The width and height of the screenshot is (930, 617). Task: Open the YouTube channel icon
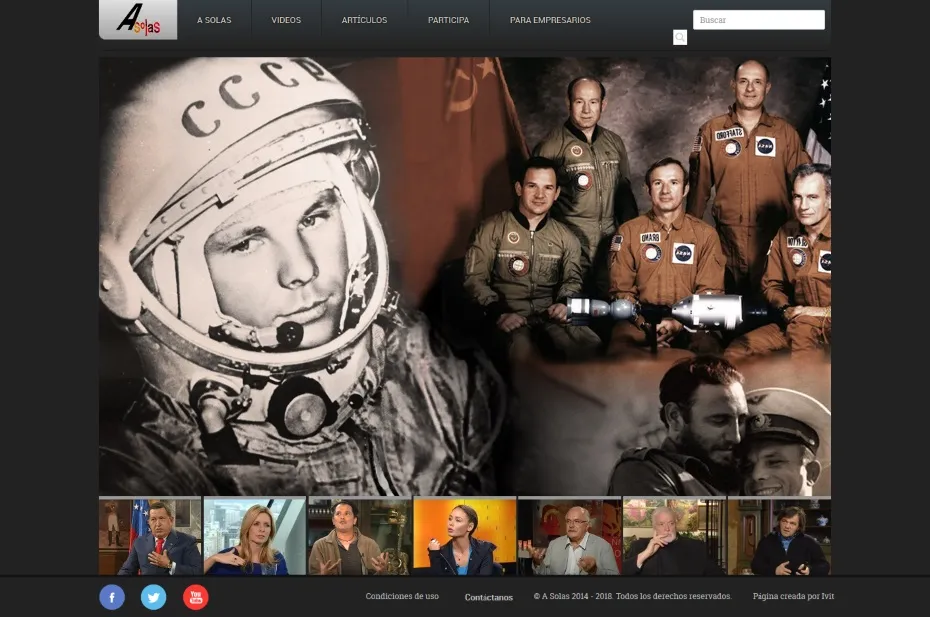[x=196, y=598]
